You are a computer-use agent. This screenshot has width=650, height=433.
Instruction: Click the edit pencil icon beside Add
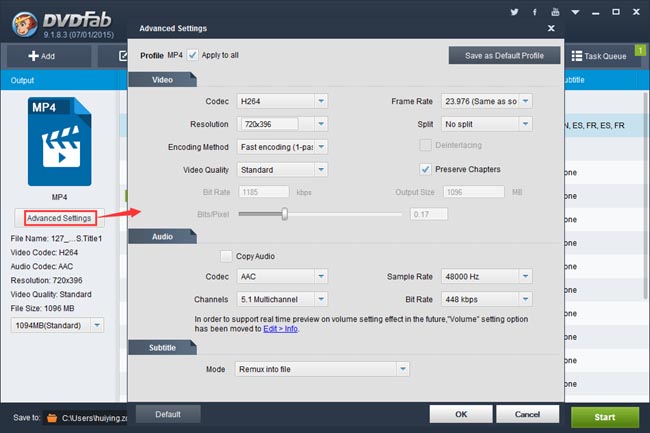pyautogui.click(x=123, y=56)
